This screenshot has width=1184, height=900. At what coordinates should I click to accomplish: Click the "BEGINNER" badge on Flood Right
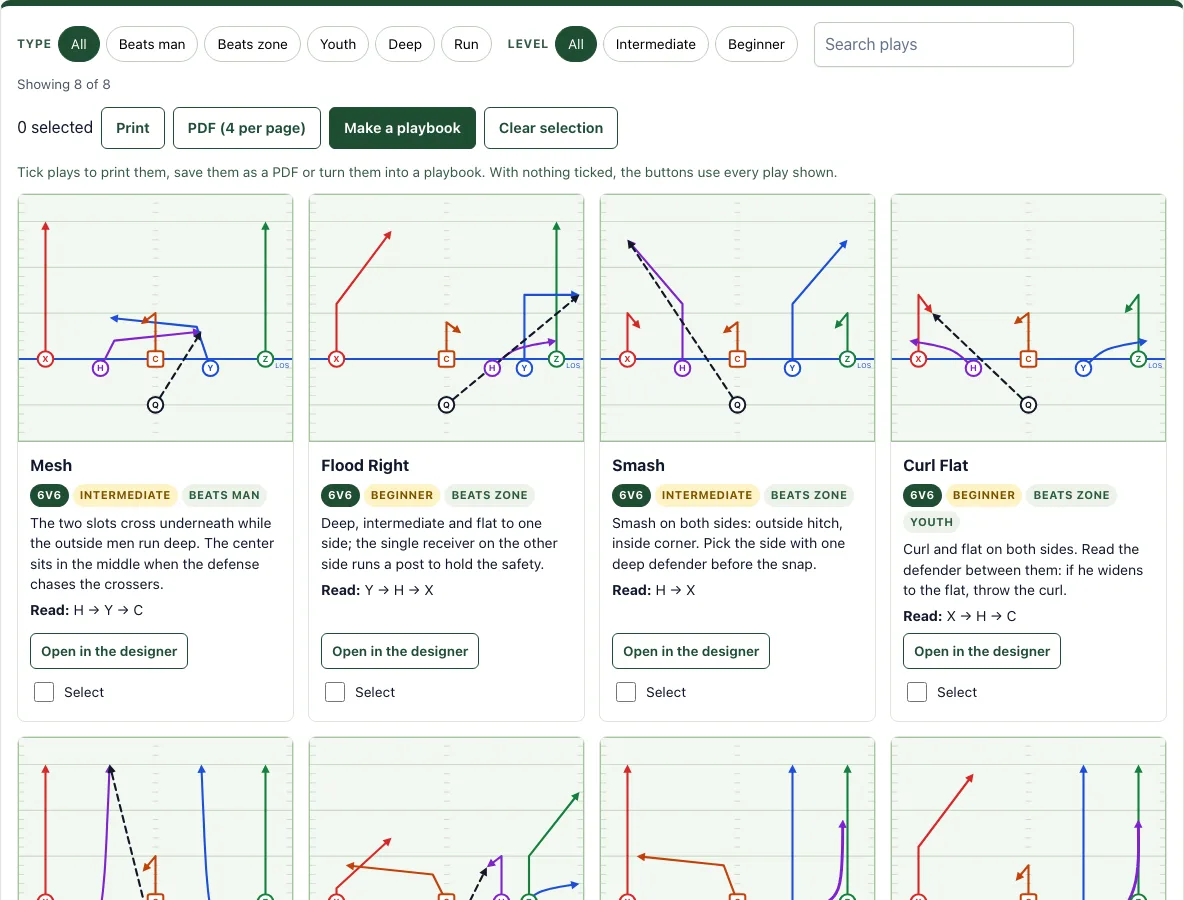tap(402, 495)
